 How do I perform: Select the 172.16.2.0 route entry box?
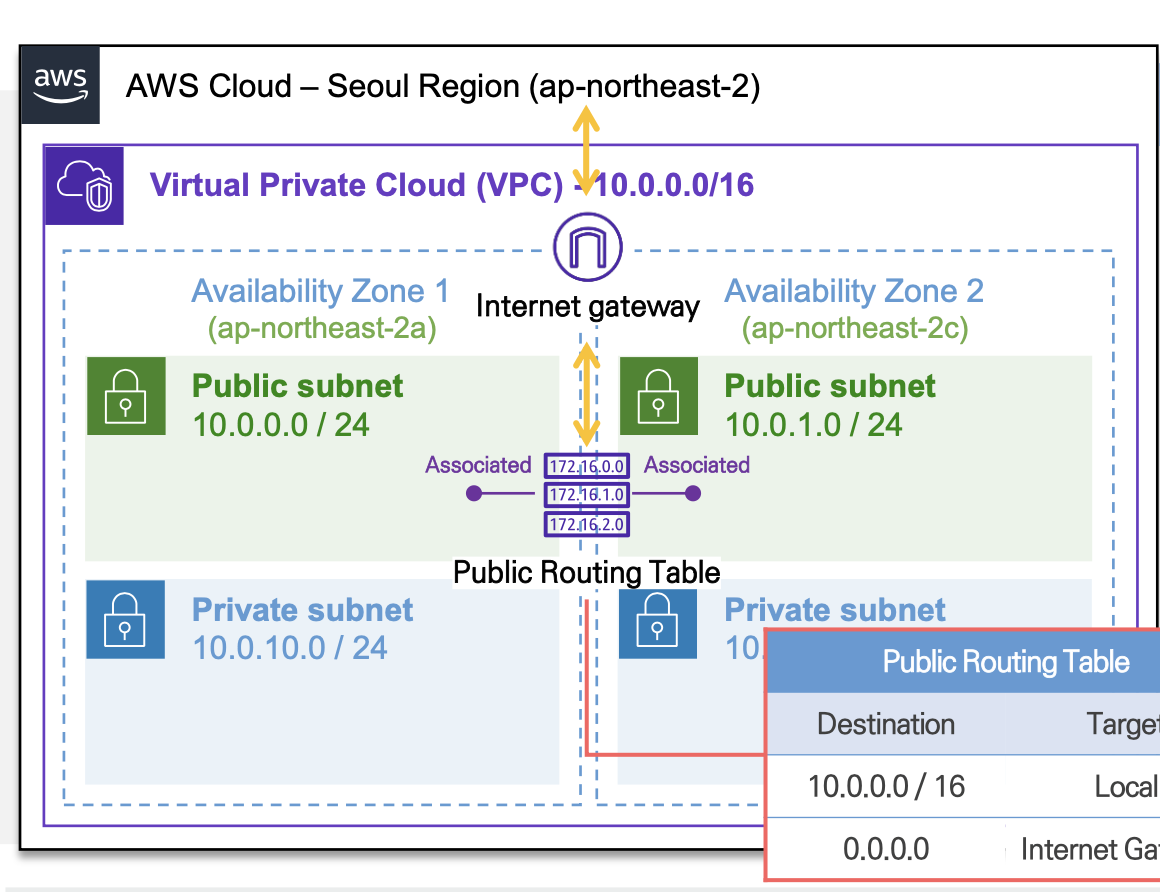587,523
